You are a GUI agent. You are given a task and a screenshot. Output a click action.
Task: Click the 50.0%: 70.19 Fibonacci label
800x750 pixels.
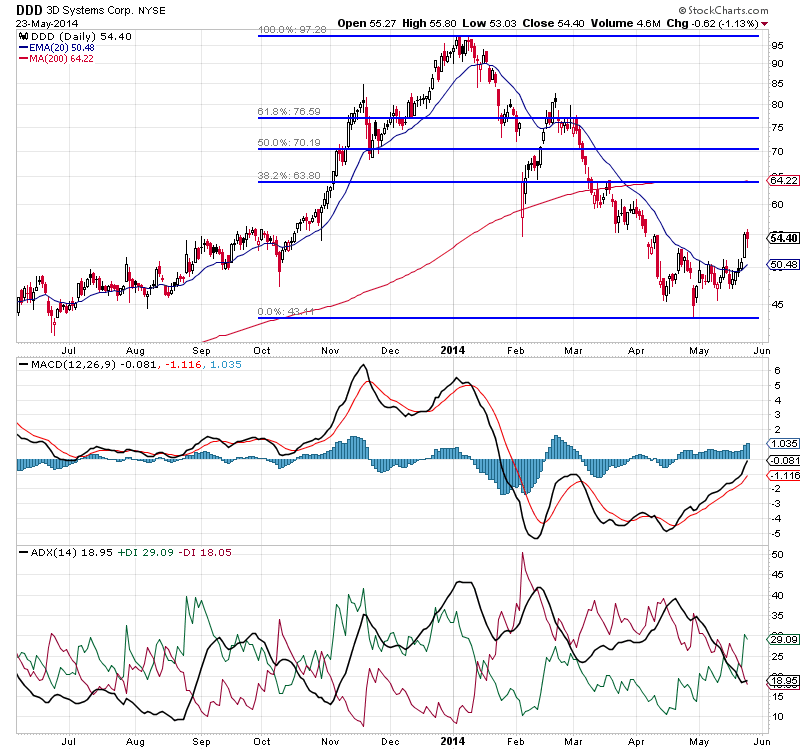(x=289, y=142)
